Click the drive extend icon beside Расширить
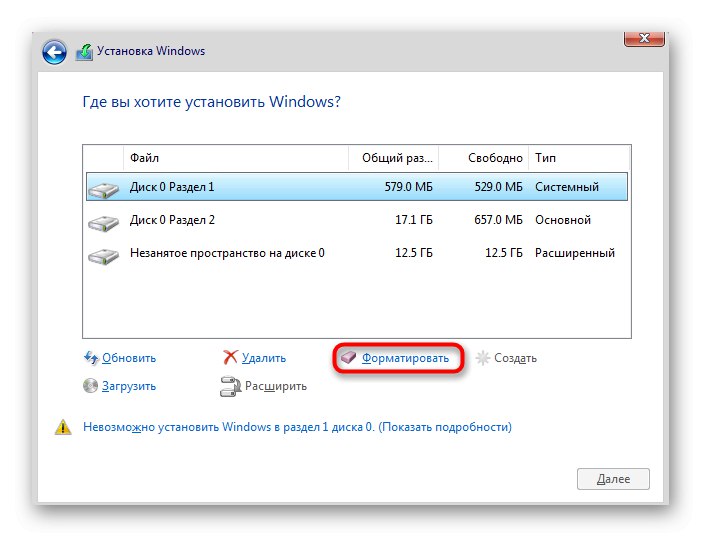The width and height of the screenshot is (701, 537). point(230,386)
